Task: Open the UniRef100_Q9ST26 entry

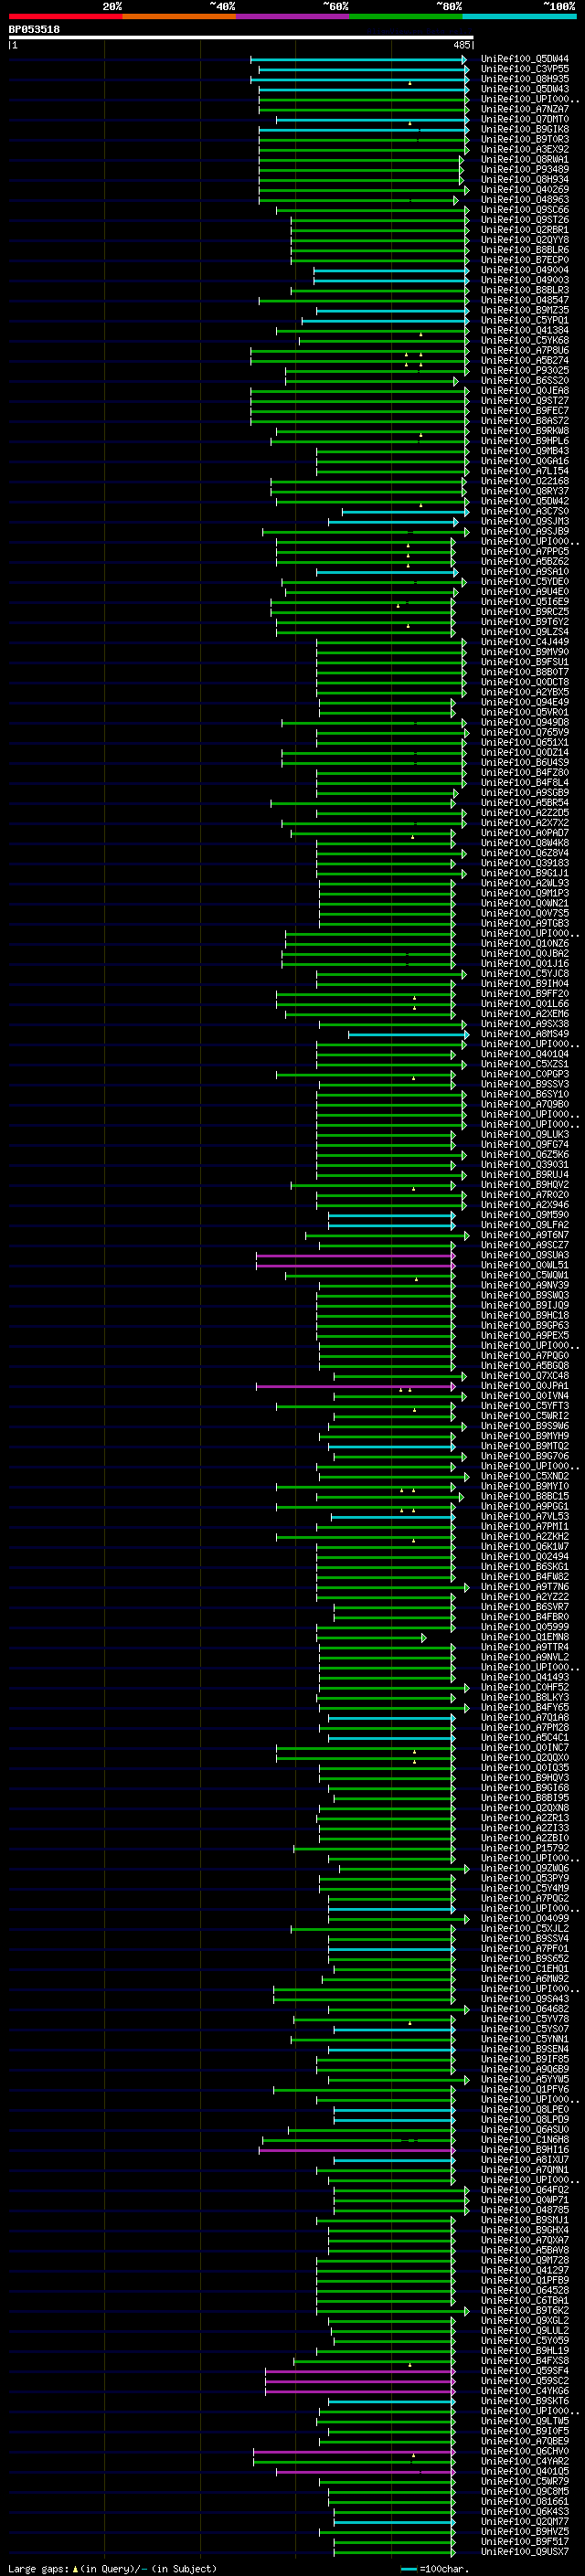Action: 524,220
